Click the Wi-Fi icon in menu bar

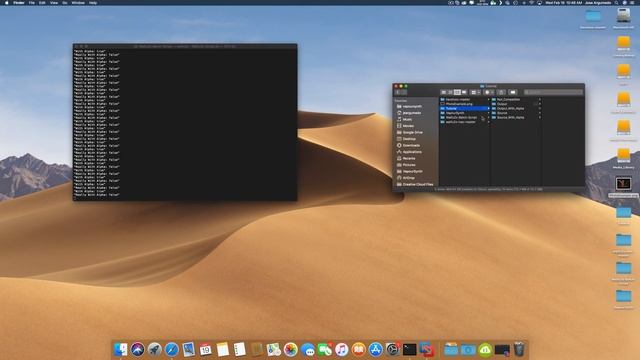pyautogui.click(x=531, y=2)
